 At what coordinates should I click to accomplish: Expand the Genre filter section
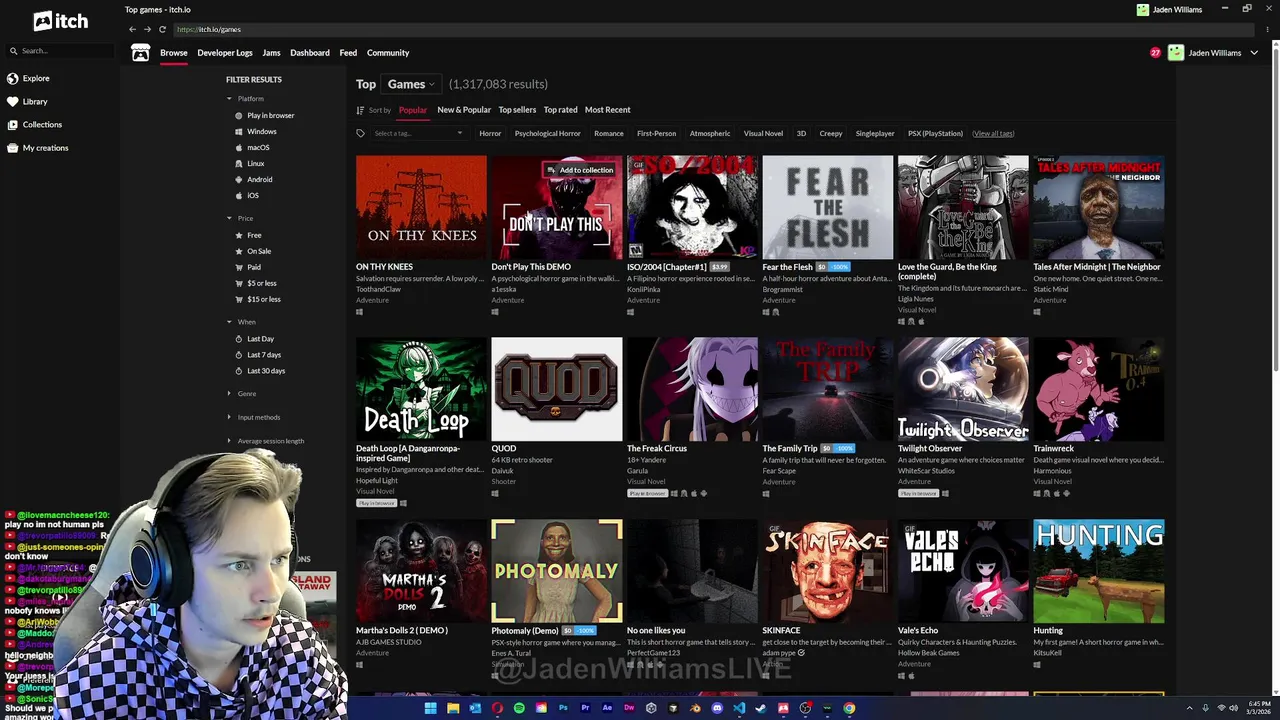(241, 394)
